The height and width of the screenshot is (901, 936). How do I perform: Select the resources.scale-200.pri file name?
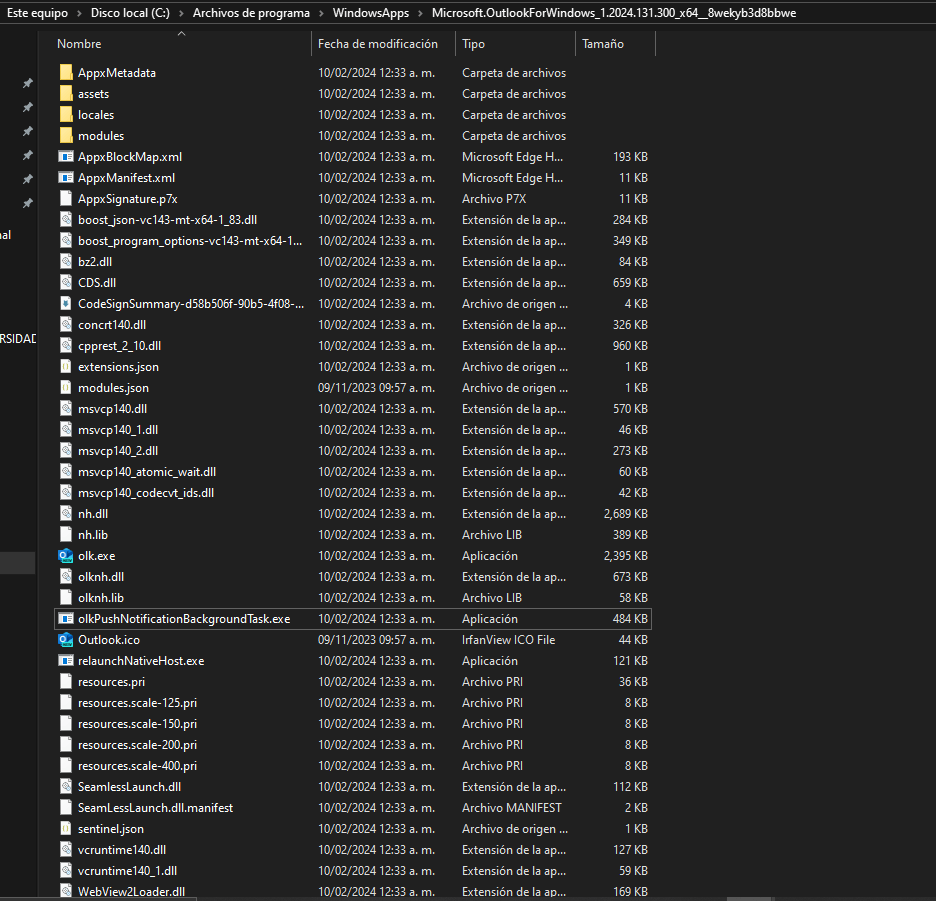click(137, 745)
